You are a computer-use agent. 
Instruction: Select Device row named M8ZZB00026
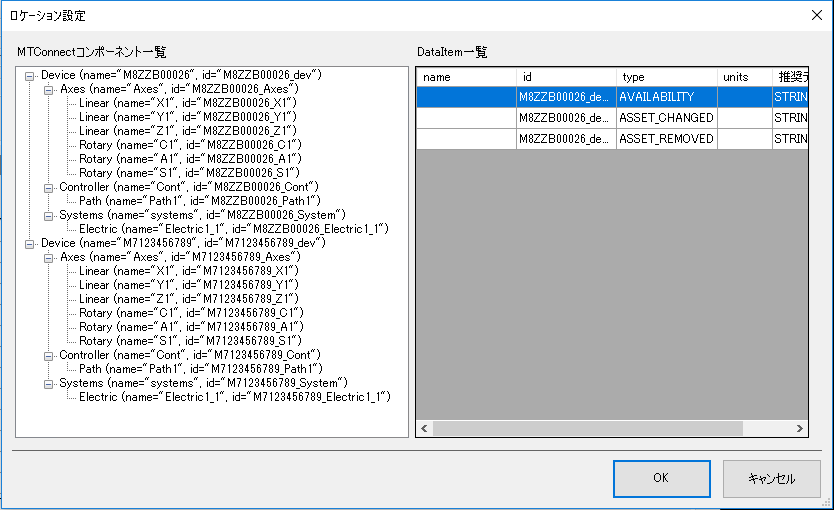(x=181, y=75)
